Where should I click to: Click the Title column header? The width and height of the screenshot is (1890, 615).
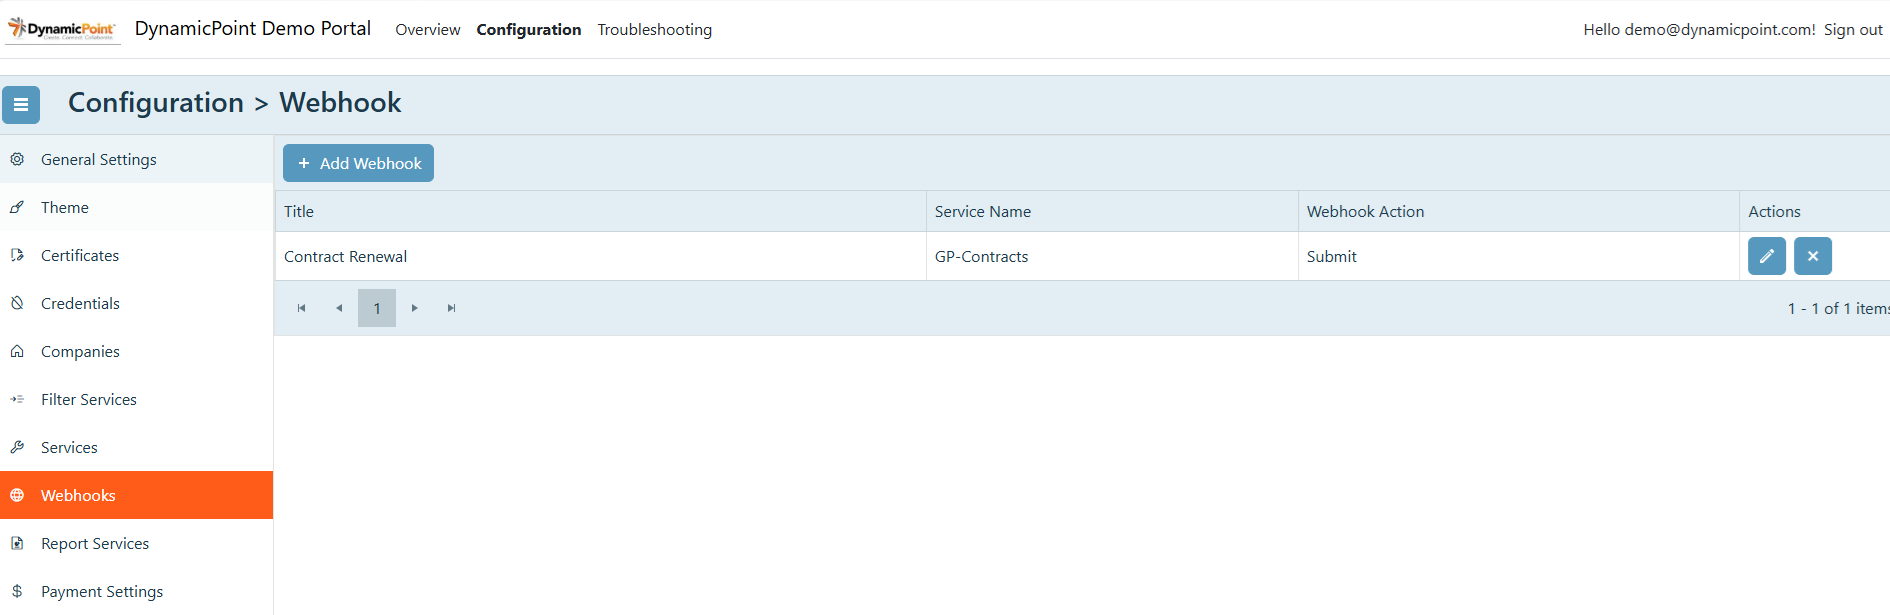coord(600,211)
